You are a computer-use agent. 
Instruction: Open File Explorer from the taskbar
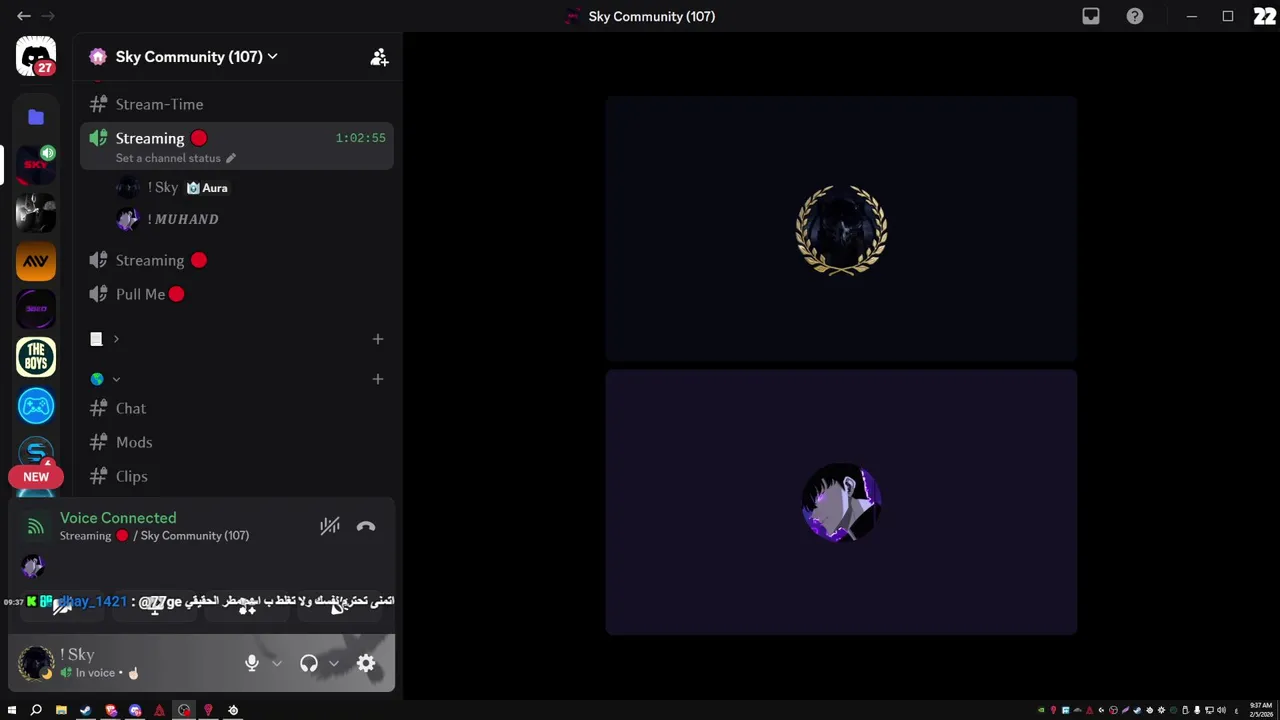coord(61,710)
